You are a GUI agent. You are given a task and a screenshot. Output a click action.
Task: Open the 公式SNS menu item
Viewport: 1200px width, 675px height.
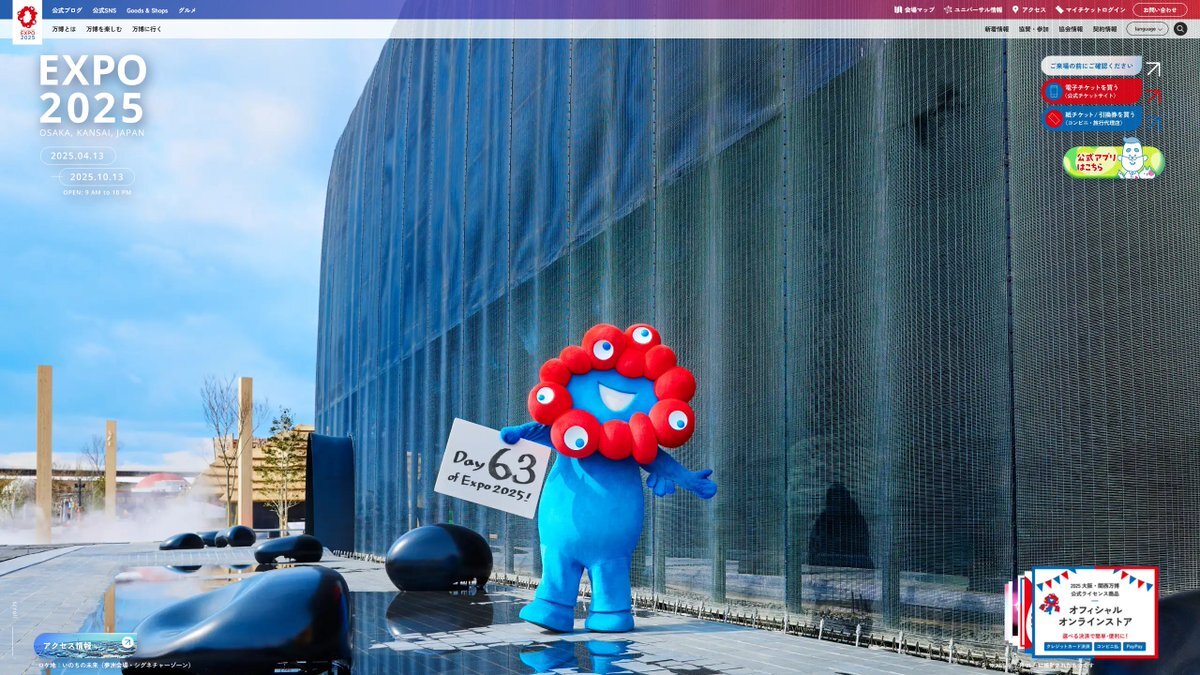105,10
